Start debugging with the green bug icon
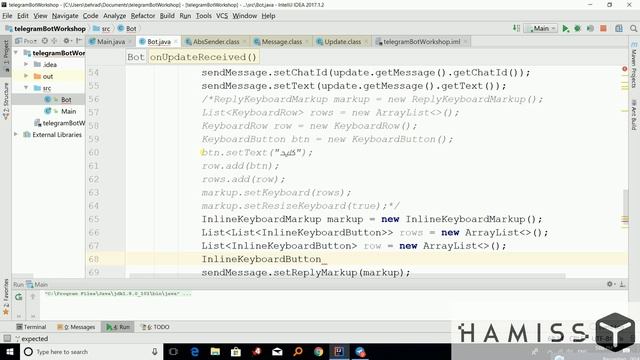 578,29
